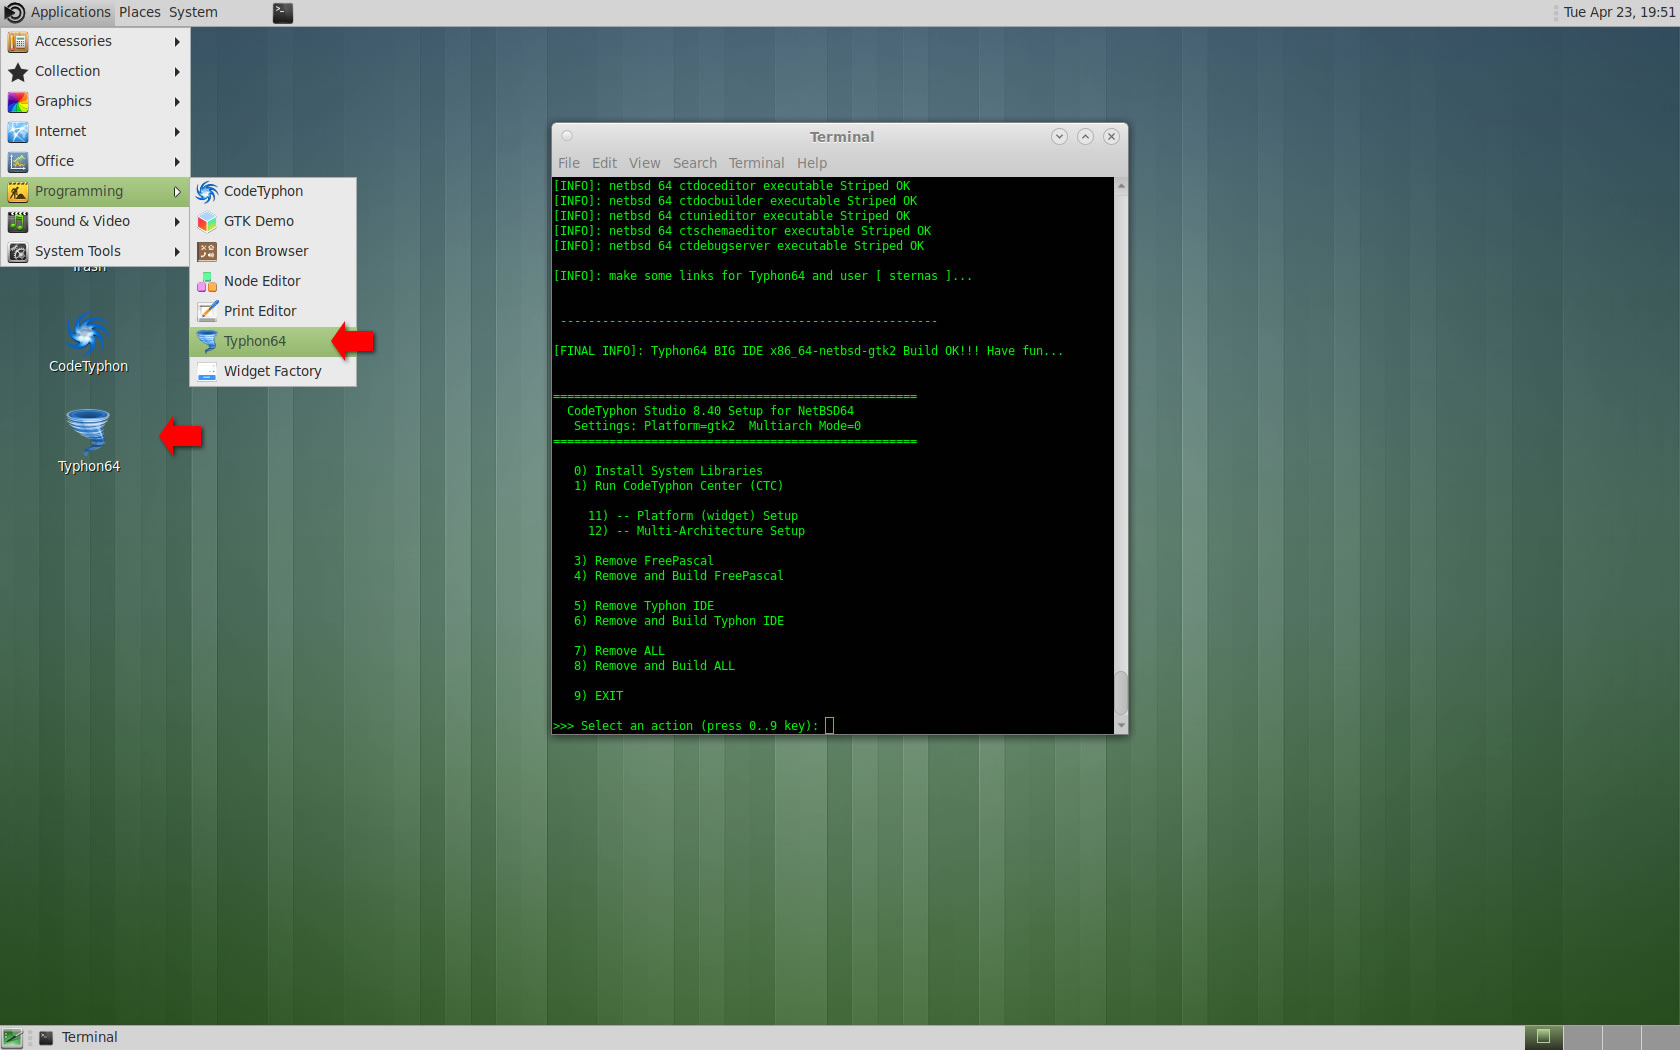Open the Accessories menu category
Viewport: 1680px width, 1050px height.
tap(95, 41)
